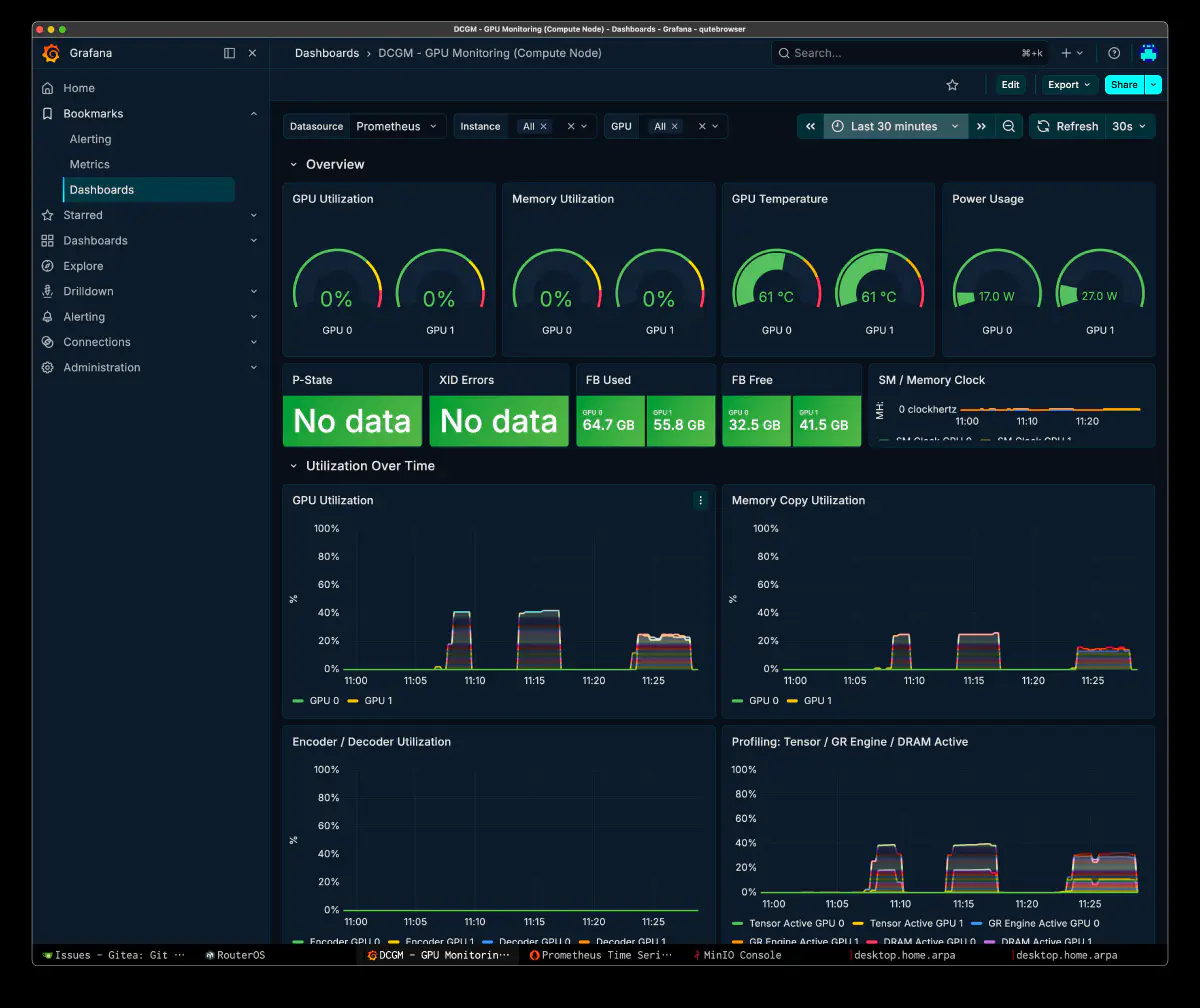Clear all selected GPU filter values
The image size is (1200, 1008).
(x=702, y=127)
